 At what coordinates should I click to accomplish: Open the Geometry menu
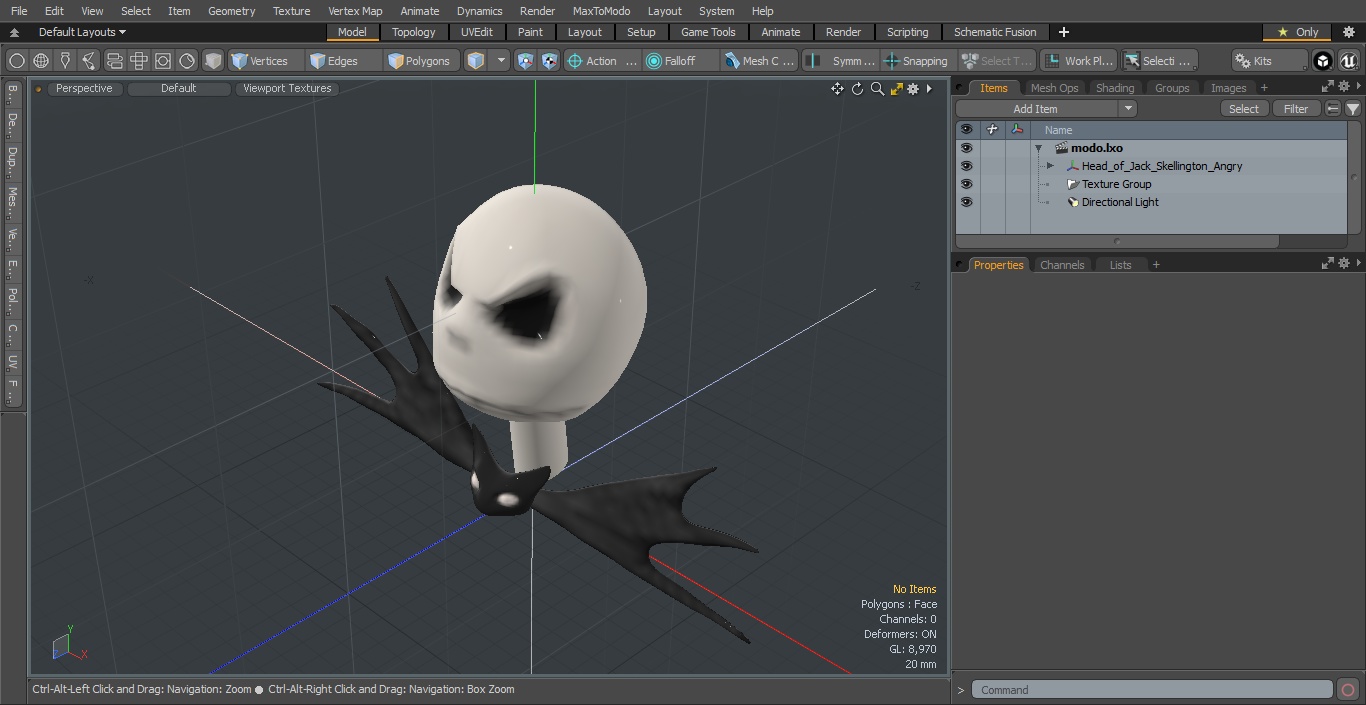[x=231, y=11]
